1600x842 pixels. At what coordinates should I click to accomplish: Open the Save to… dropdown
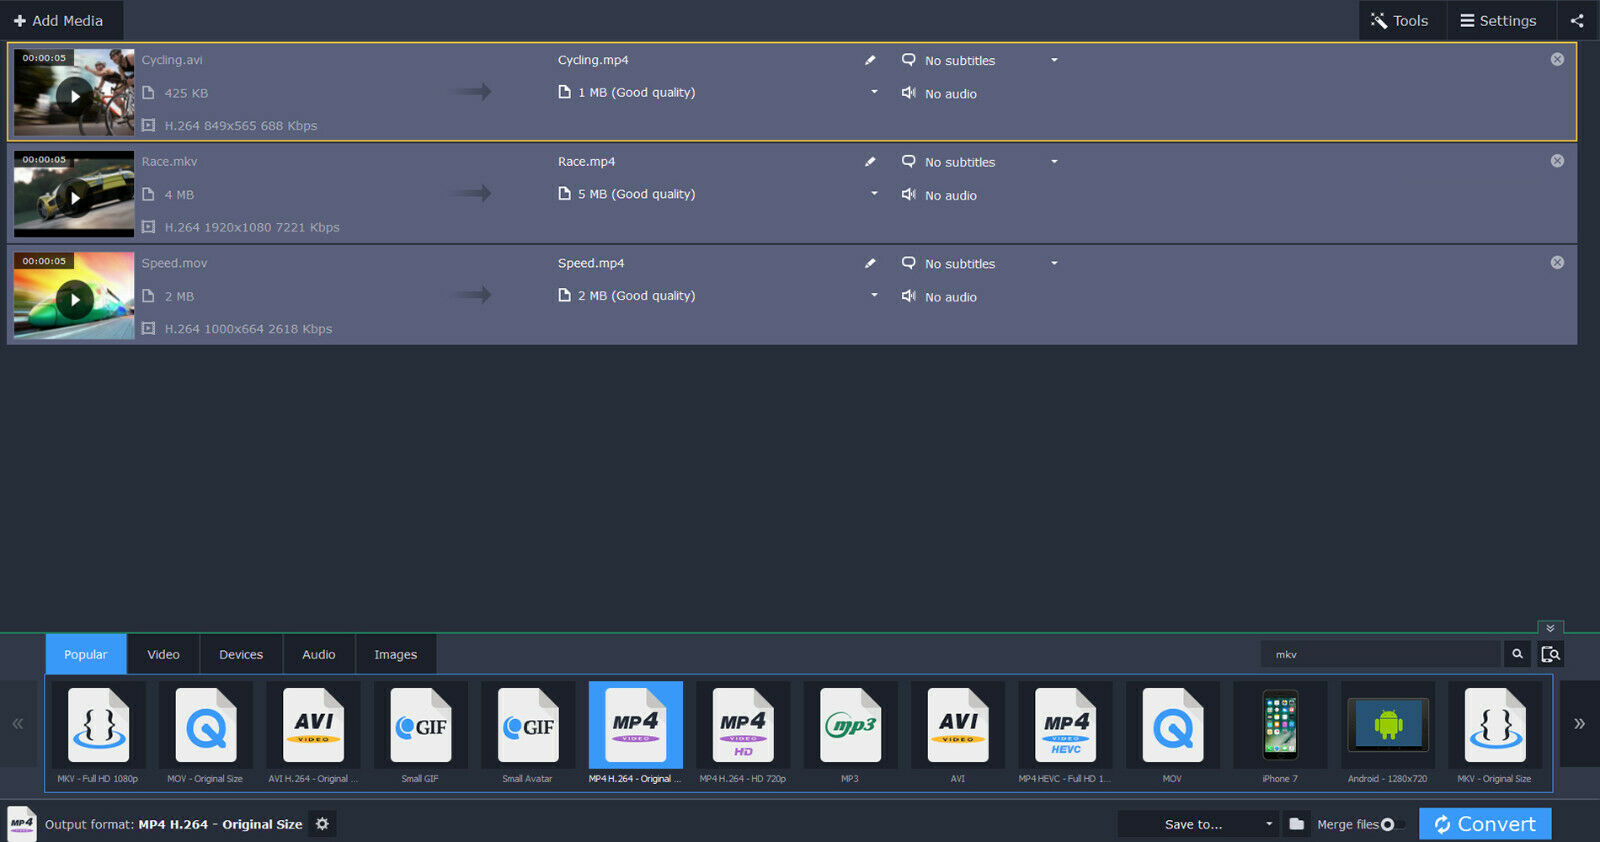1198,824
